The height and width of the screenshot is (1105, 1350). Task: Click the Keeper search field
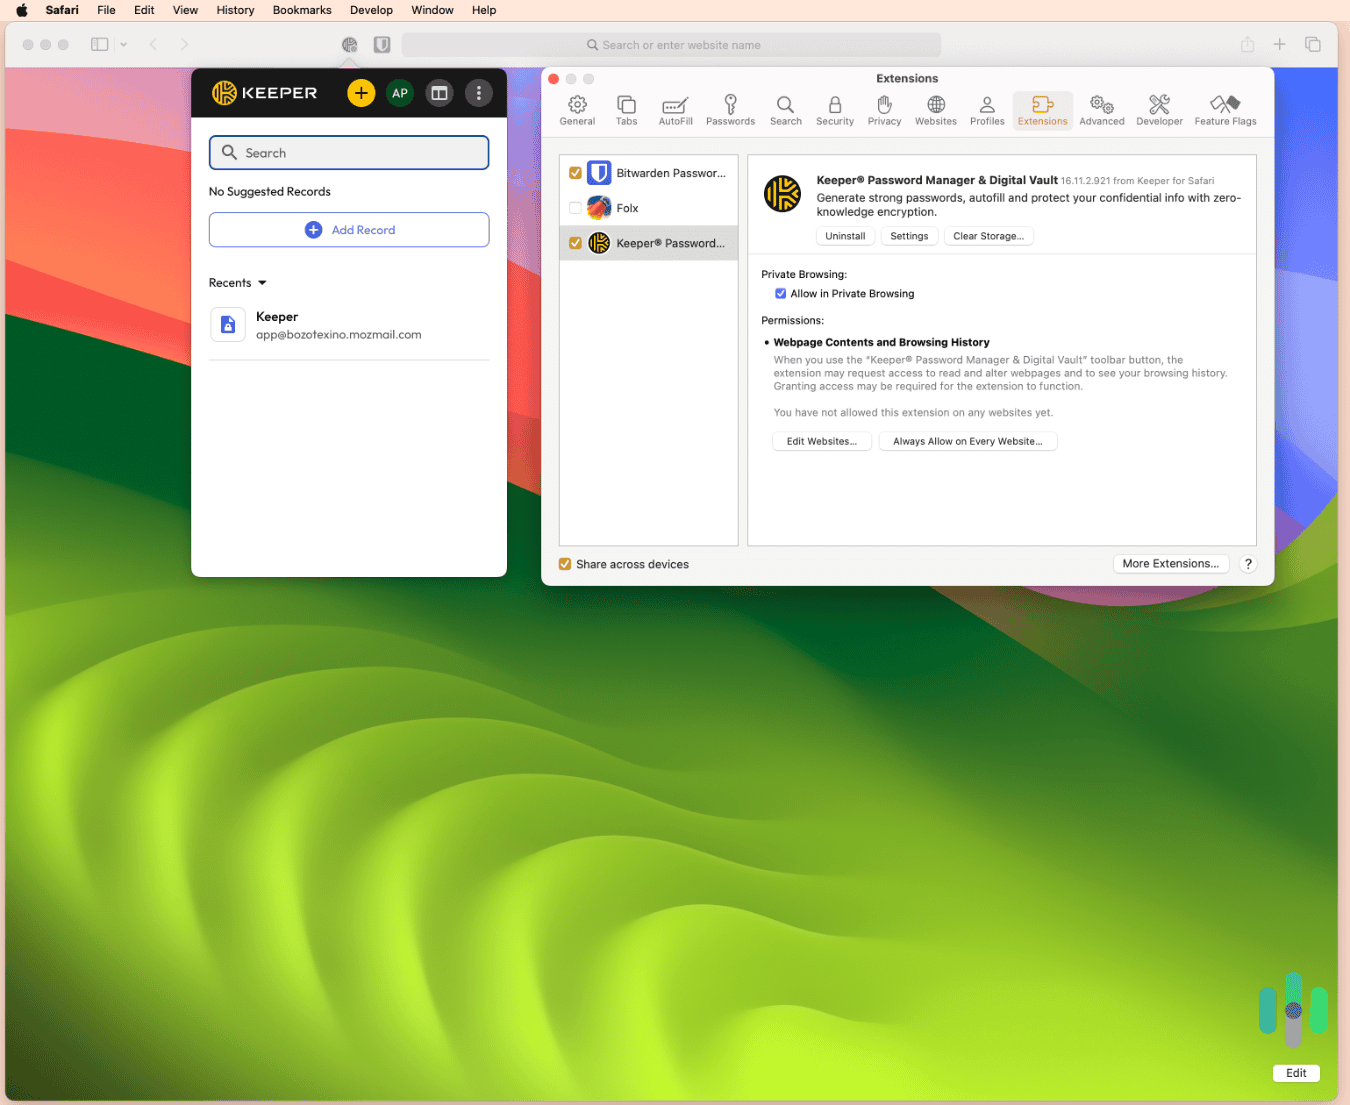pyautogui.click(x=348, y=152)
